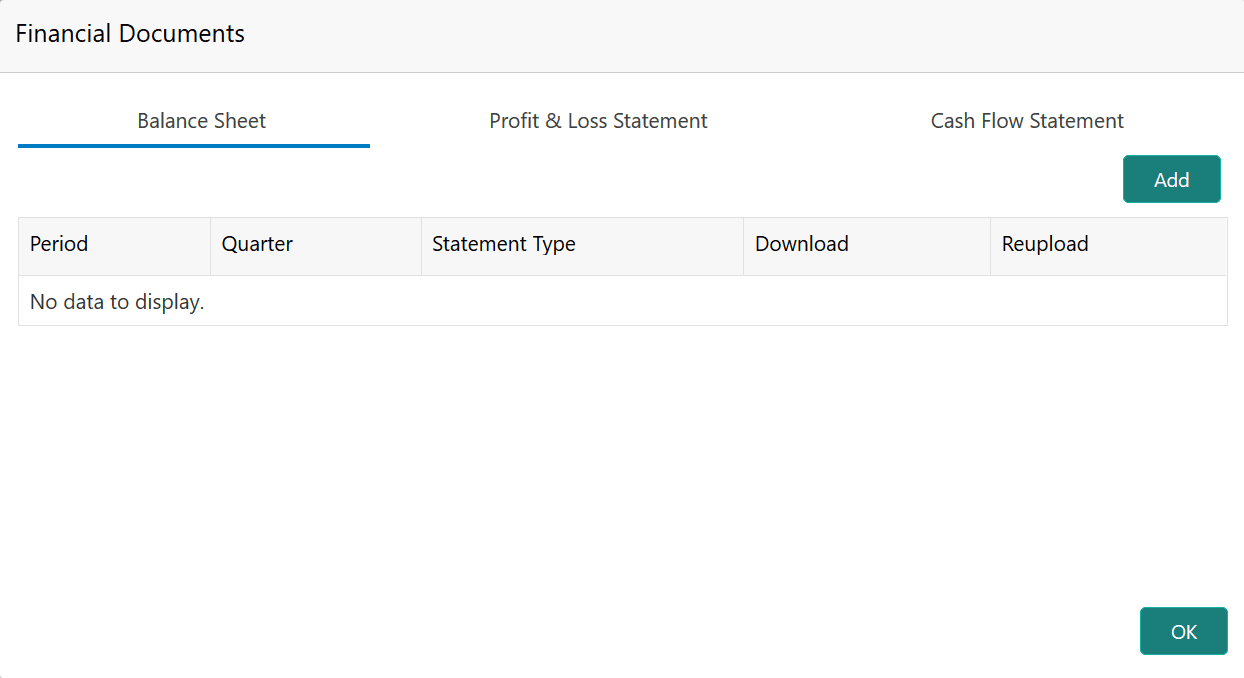This screenshot has height=678, width=1244.
Task: Select the Cash Flow Statement tab
Action: click(1027, 121)
